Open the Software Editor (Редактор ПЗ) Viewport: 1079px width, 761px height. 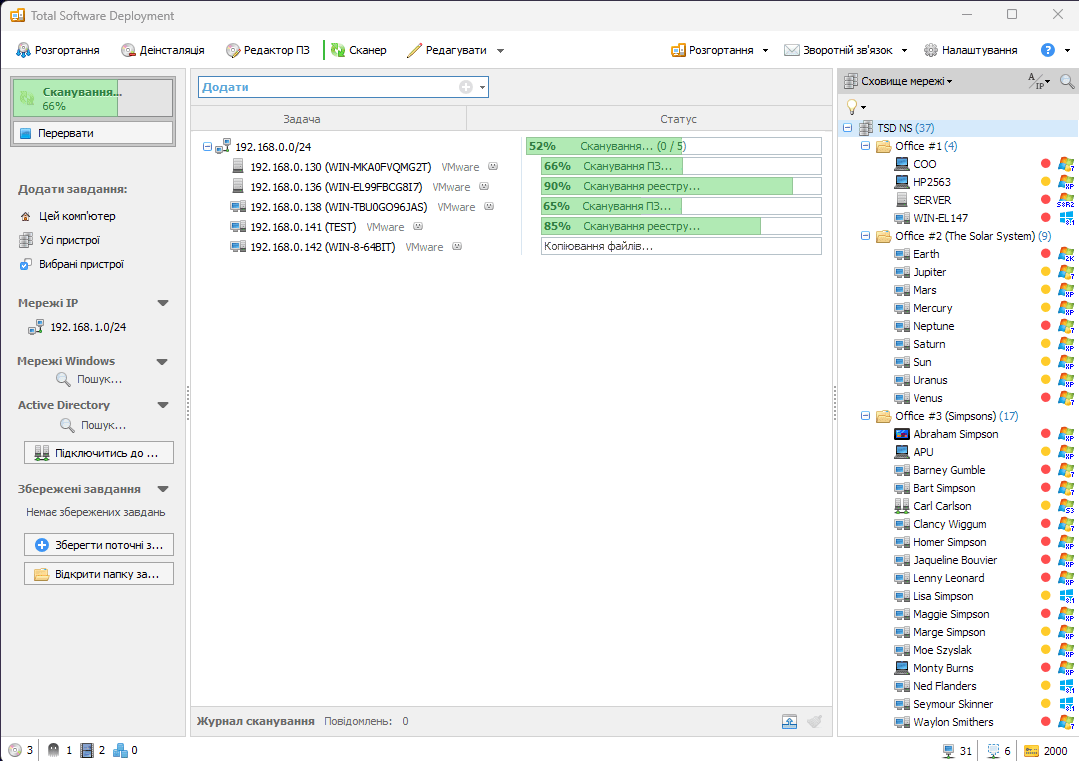pyautogui.click(x=268, y=50)
